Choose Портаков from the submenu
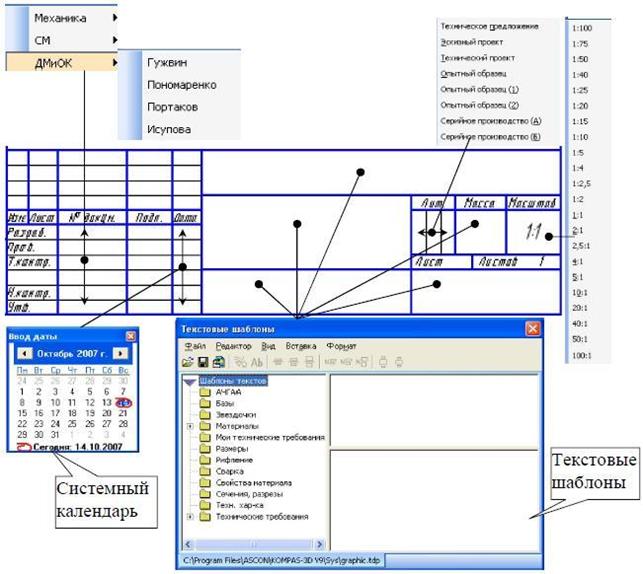Image resolution: width=643 pixels, height=574 pixels. click(x=172, y=107)
